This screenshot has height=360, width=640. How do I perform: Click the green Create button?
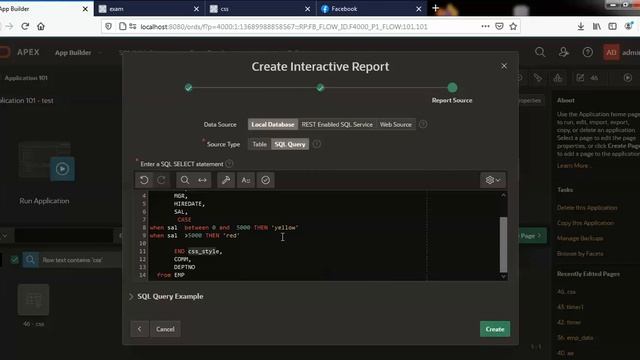pos(495,329)
